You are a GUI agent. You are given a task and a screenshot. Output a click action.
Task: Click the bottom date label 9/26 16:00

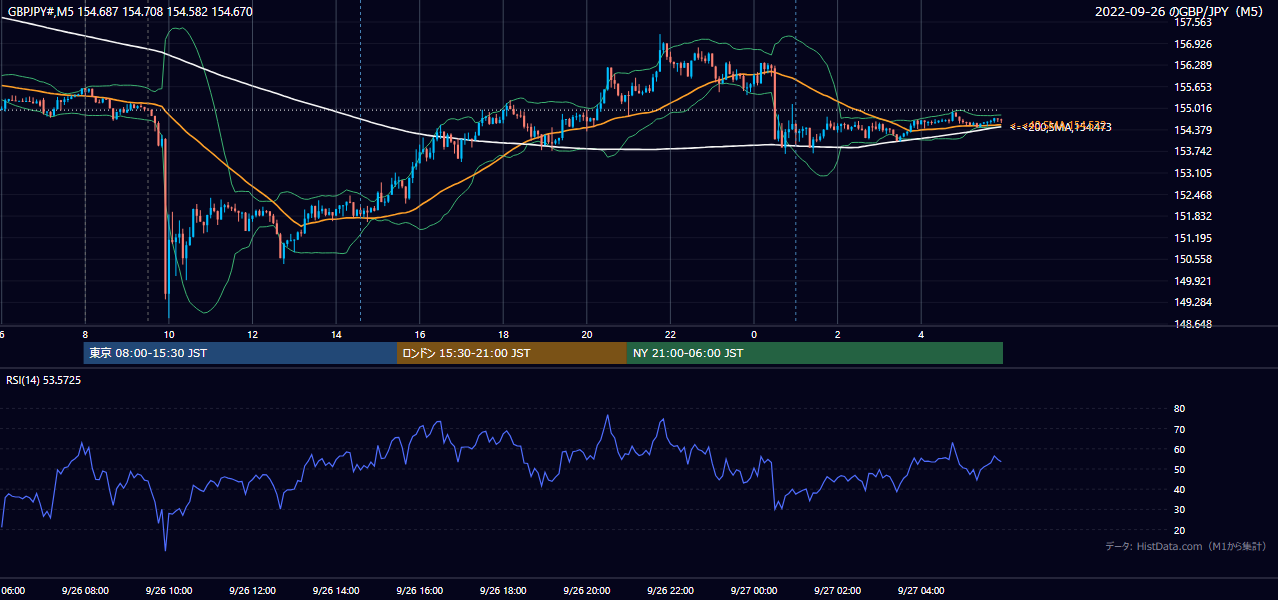click(x=419, y=591)
